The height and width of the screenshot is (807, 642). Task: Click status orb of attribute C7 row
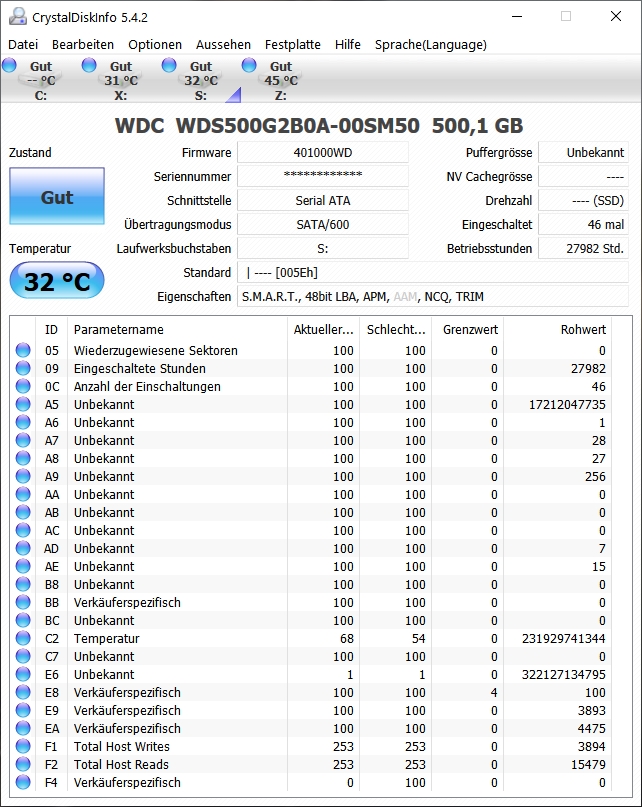point(23,656)
